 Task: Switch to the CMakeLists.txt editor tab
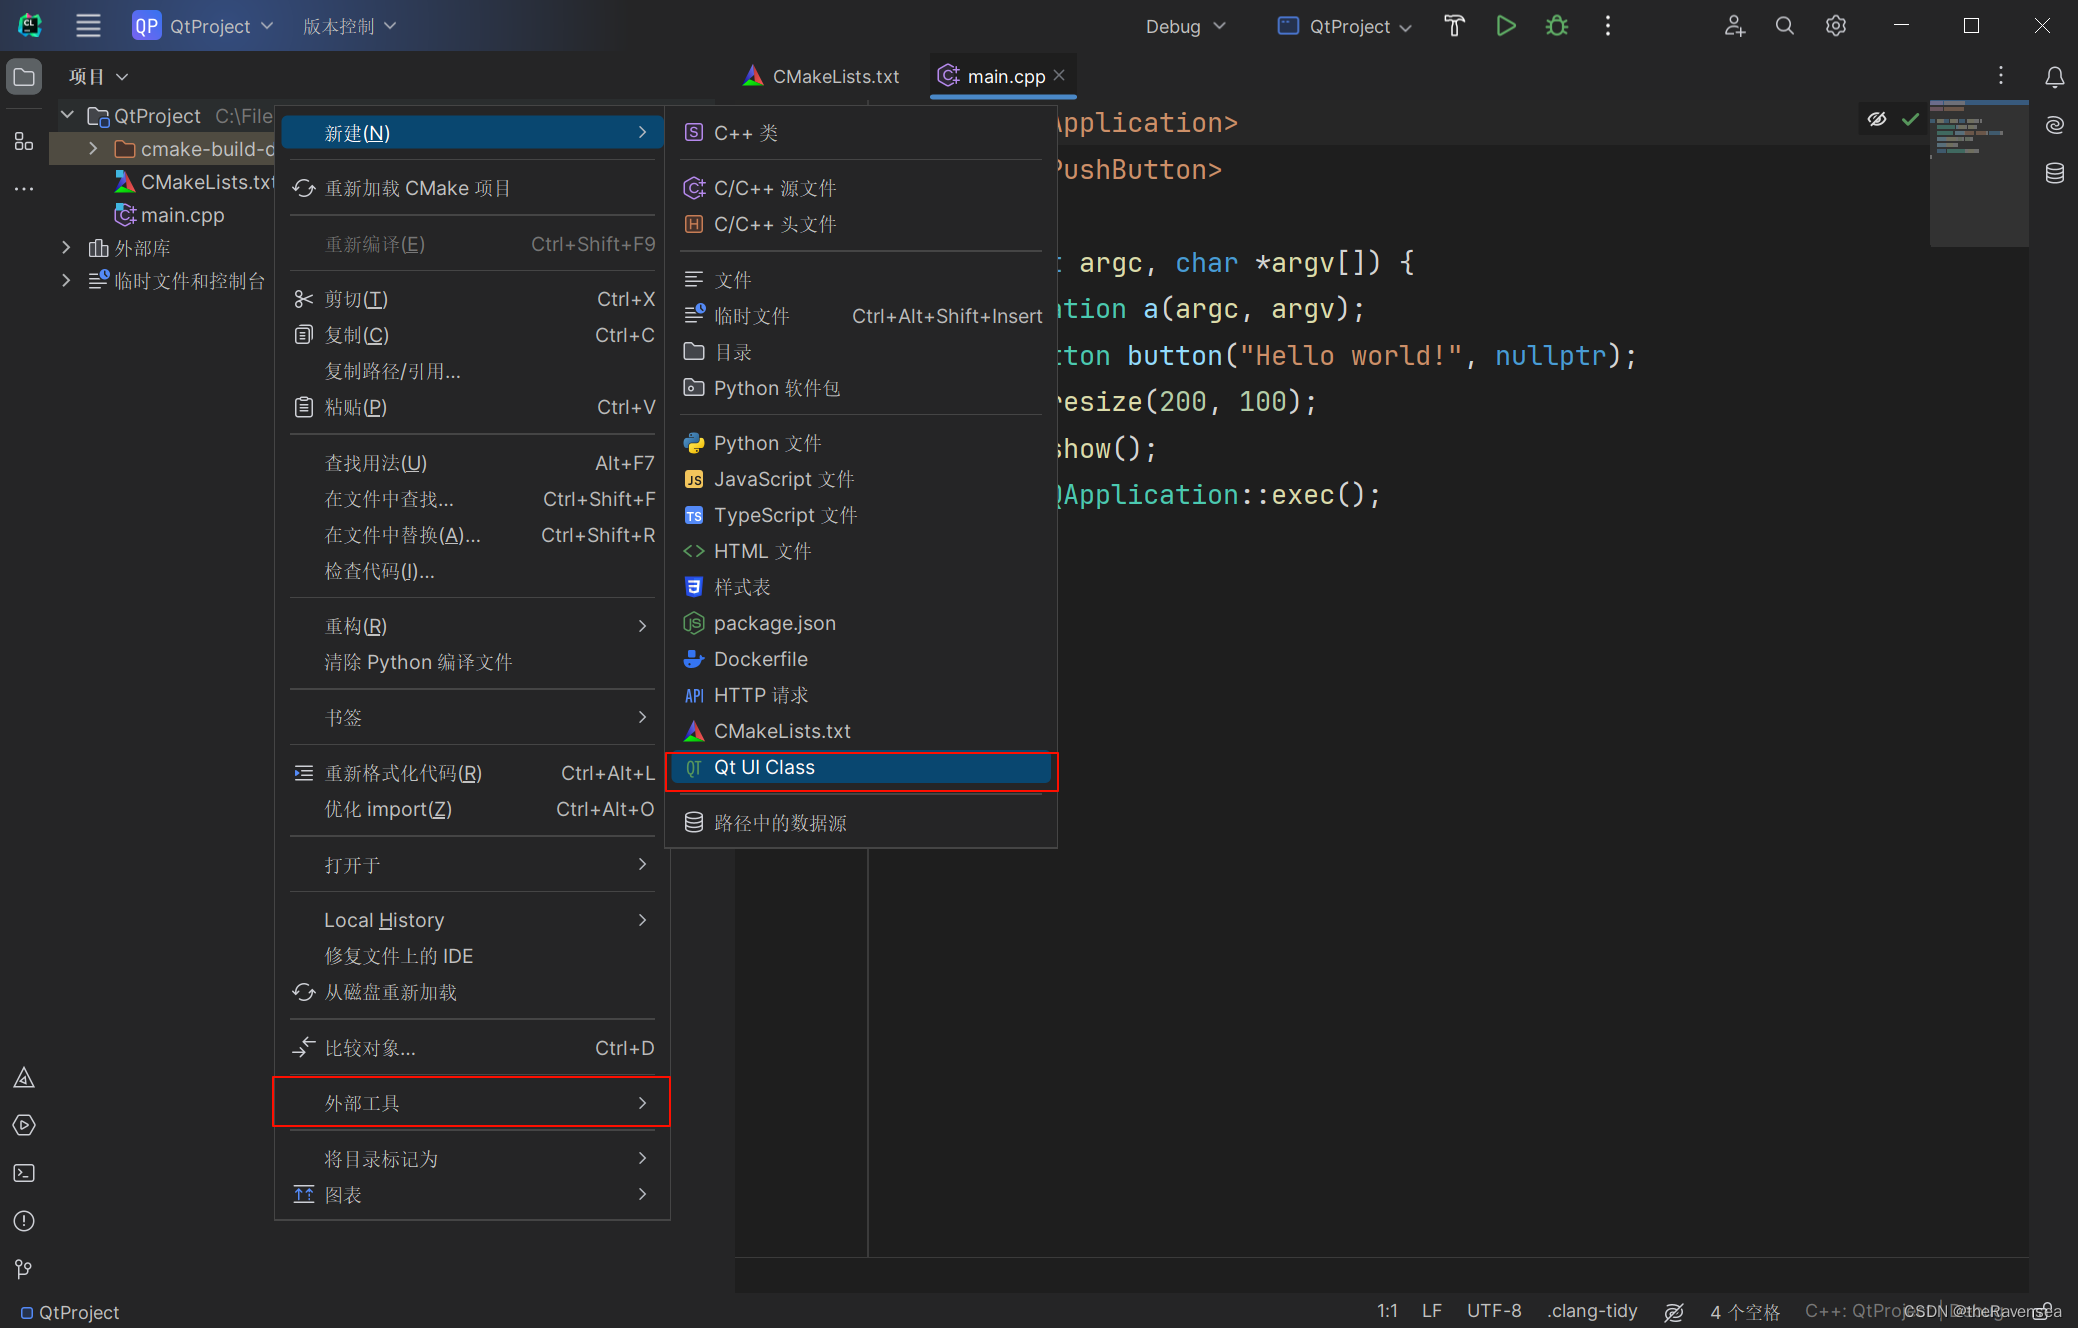[x=821, y=76]
